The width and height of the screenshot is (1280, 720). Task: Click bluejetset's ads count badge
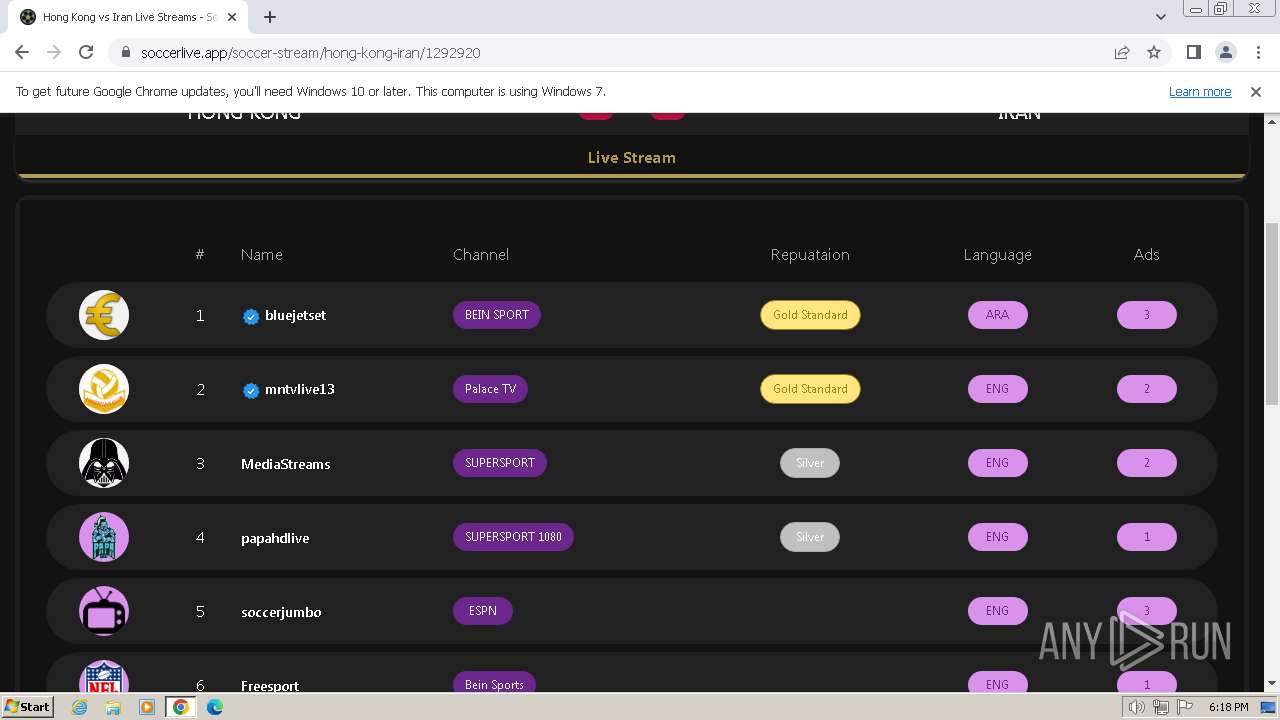point(1147,315)
